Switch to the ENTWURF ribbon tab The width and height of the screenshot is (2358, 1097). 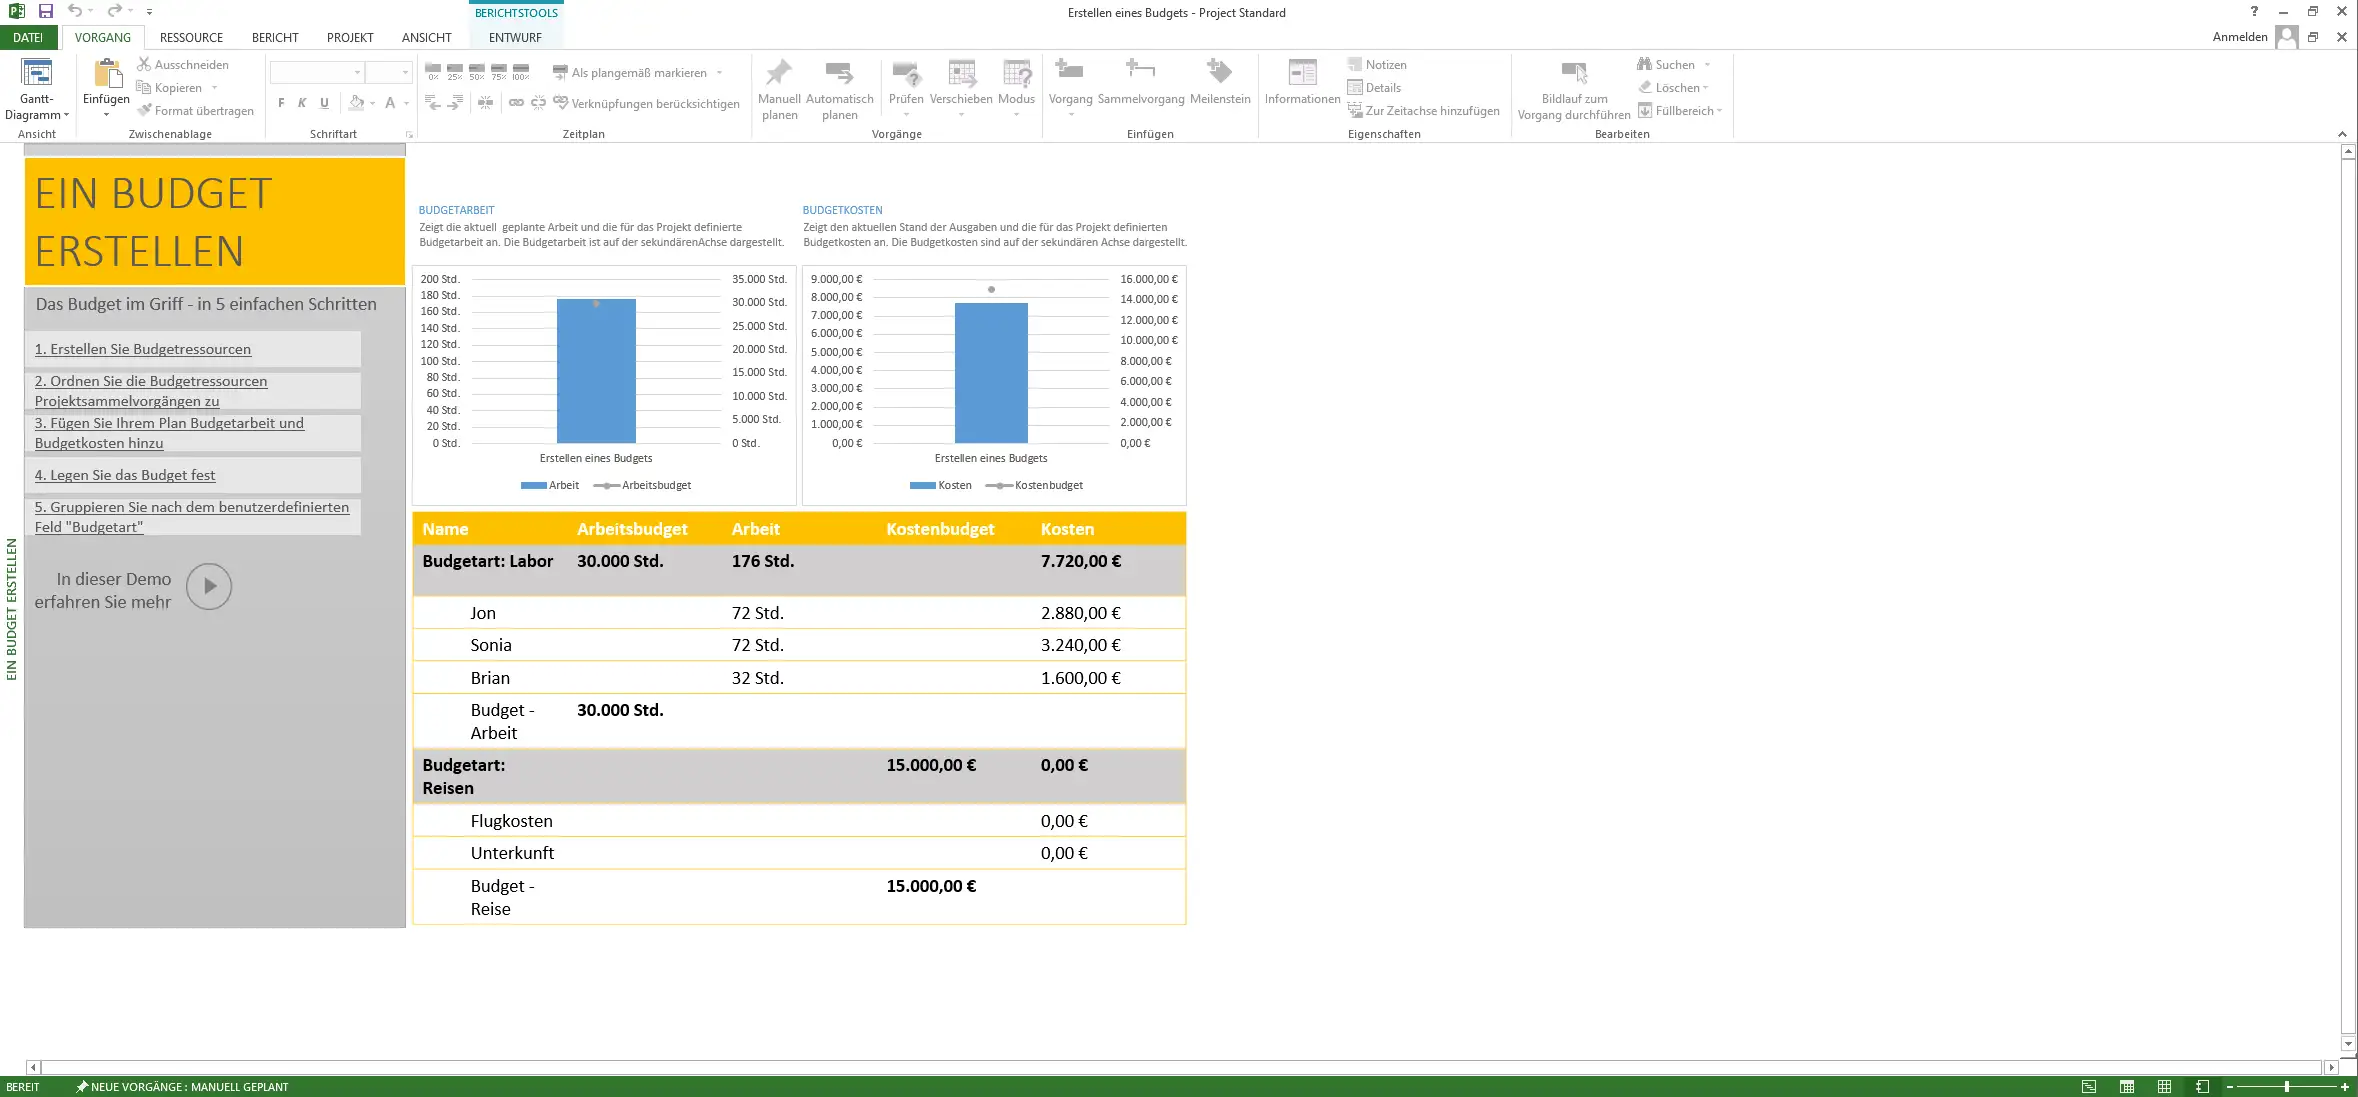[x=515, y=37]
